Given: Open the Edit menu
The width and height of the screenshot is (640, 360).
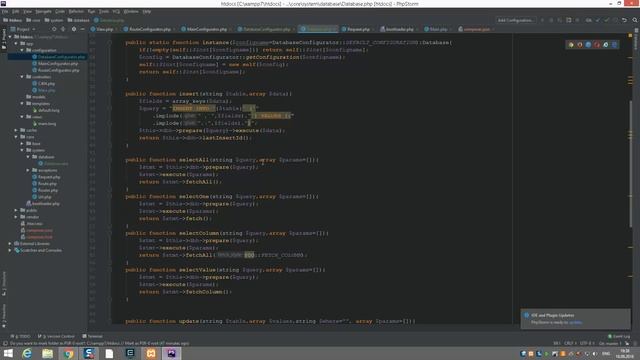Looking at the screenshot, I should (16, 11).
